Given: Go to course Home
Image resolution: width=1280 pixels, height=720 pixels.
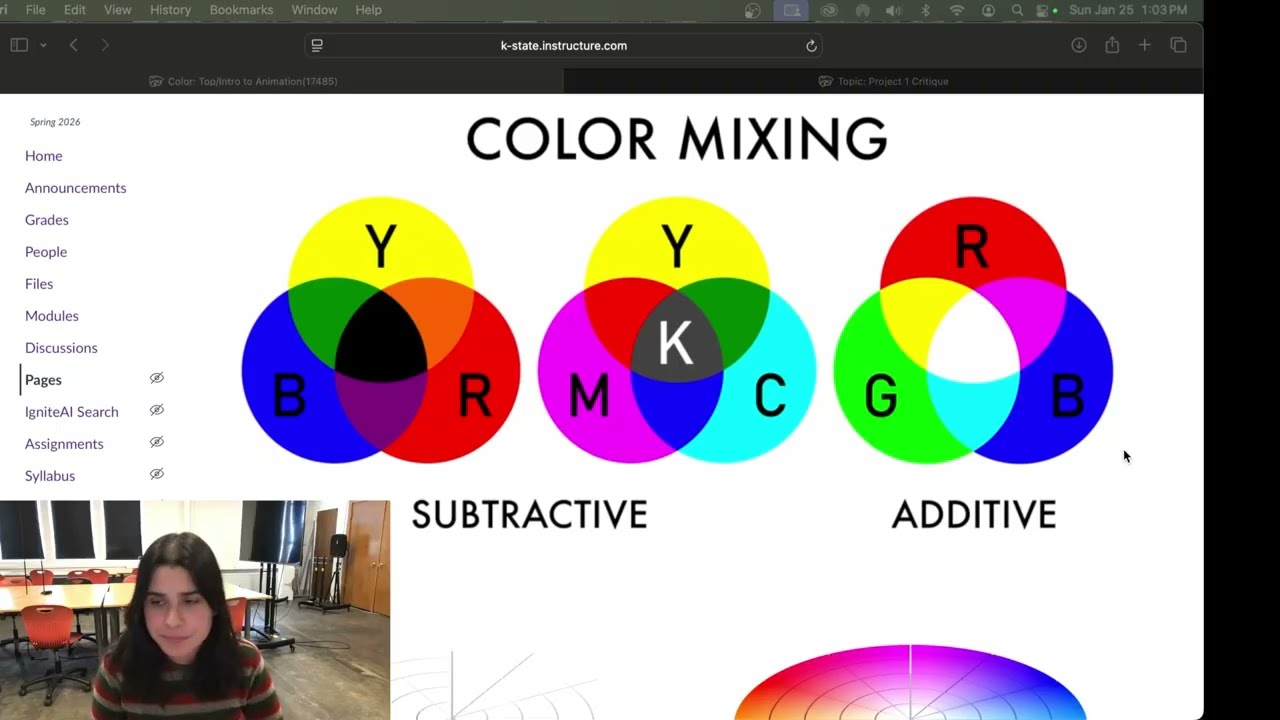Looking at the screenshot, I should 43,156.
